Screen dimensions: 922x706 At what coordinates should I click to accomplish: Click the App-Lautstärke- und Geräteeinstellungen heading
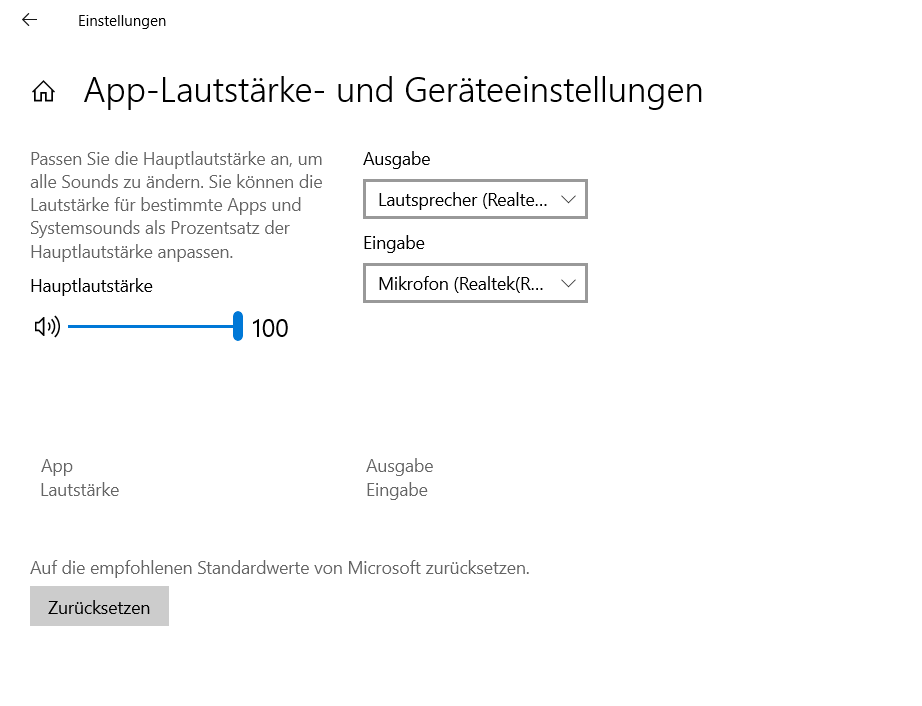tap(393, 90)
